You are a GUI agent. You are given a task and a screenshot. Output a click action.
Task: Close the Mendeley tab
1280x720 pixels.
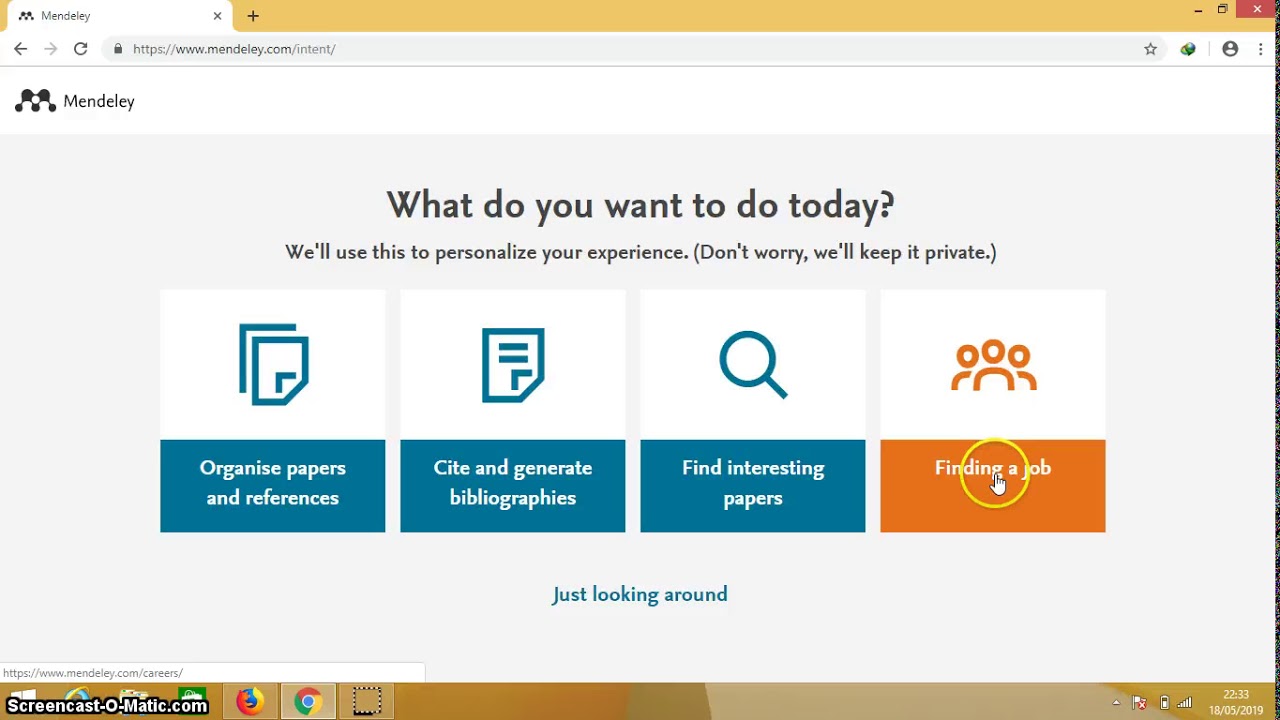click(217, 16)
